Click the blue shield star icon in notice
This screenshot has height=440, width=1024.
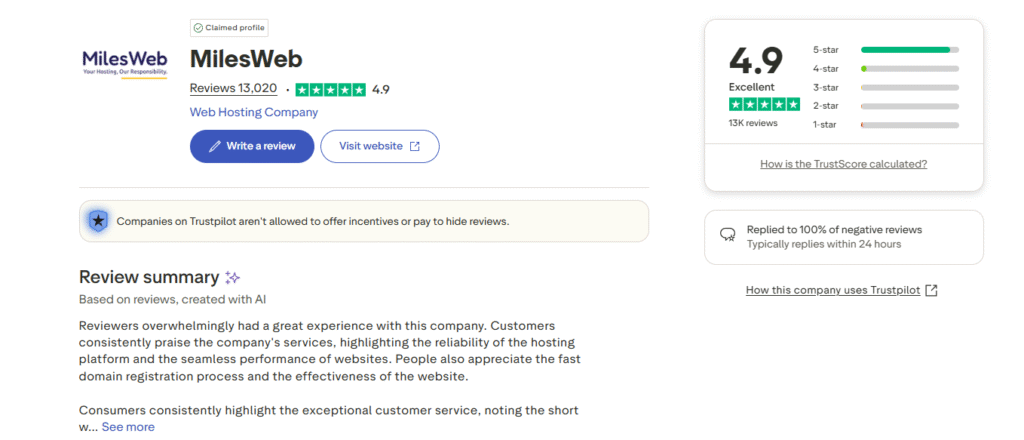point(97,221)
